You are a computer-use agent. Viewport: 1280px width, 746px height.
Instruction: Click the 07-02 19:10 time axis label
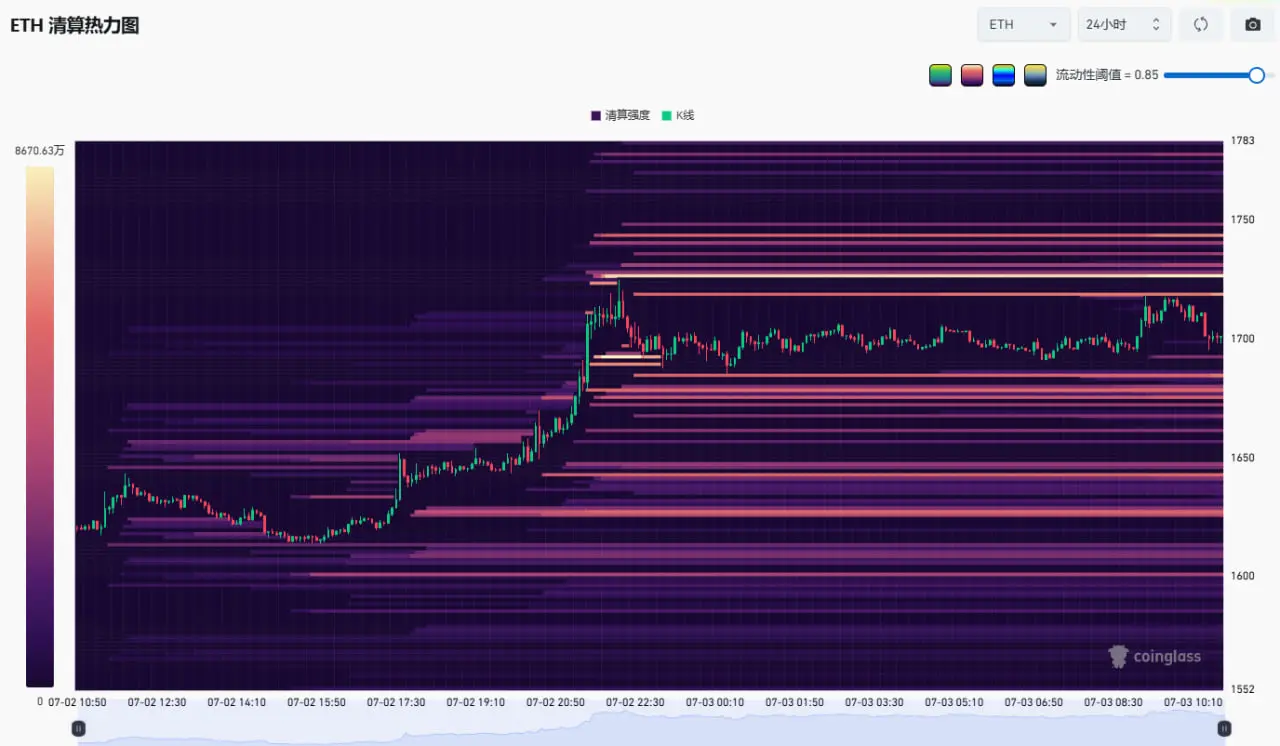[476, 703]
